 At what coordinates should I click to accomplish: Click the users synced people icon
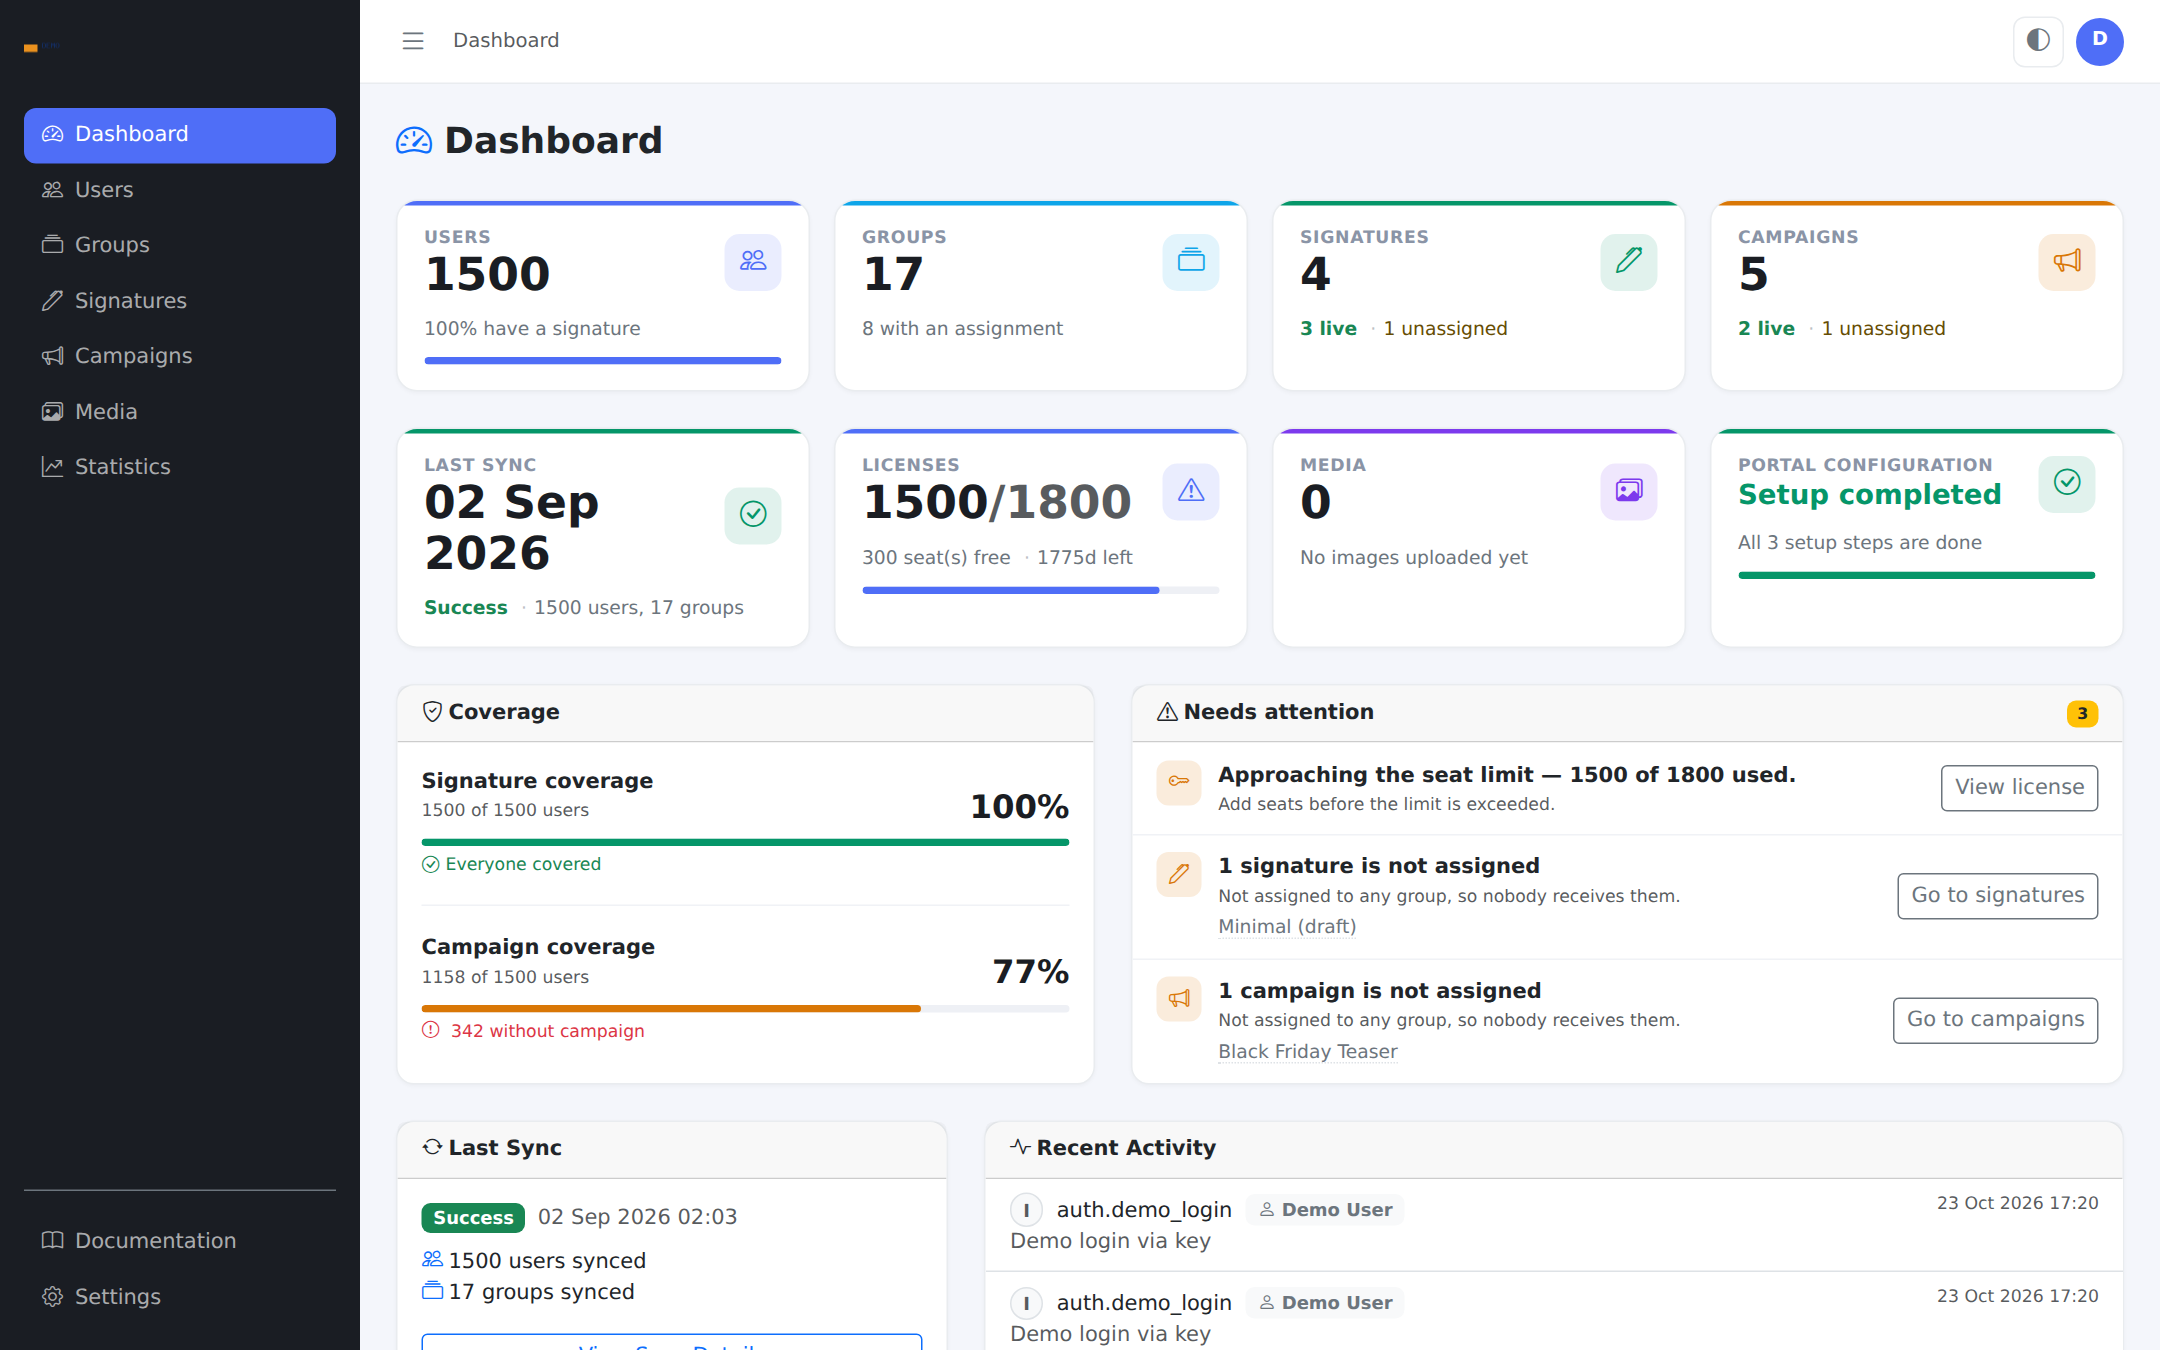coord(432,1260)
